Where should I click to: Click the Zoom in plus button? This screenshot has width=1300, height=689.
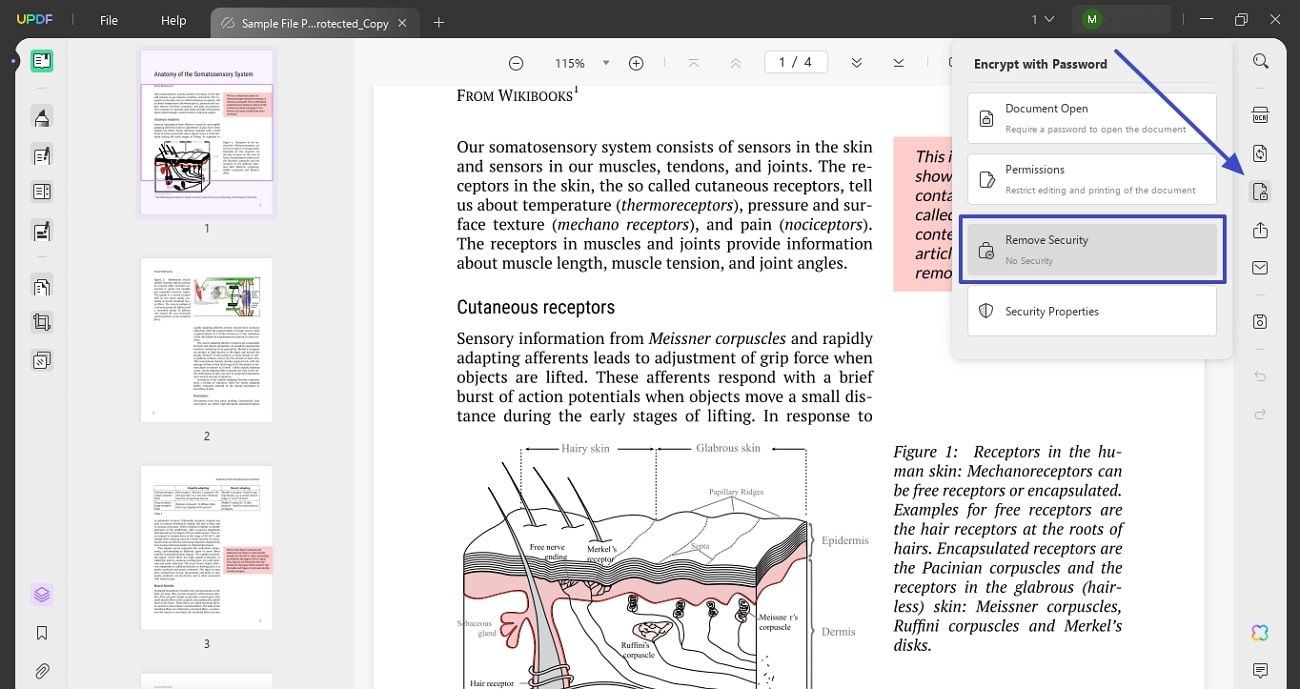(636, 63)
